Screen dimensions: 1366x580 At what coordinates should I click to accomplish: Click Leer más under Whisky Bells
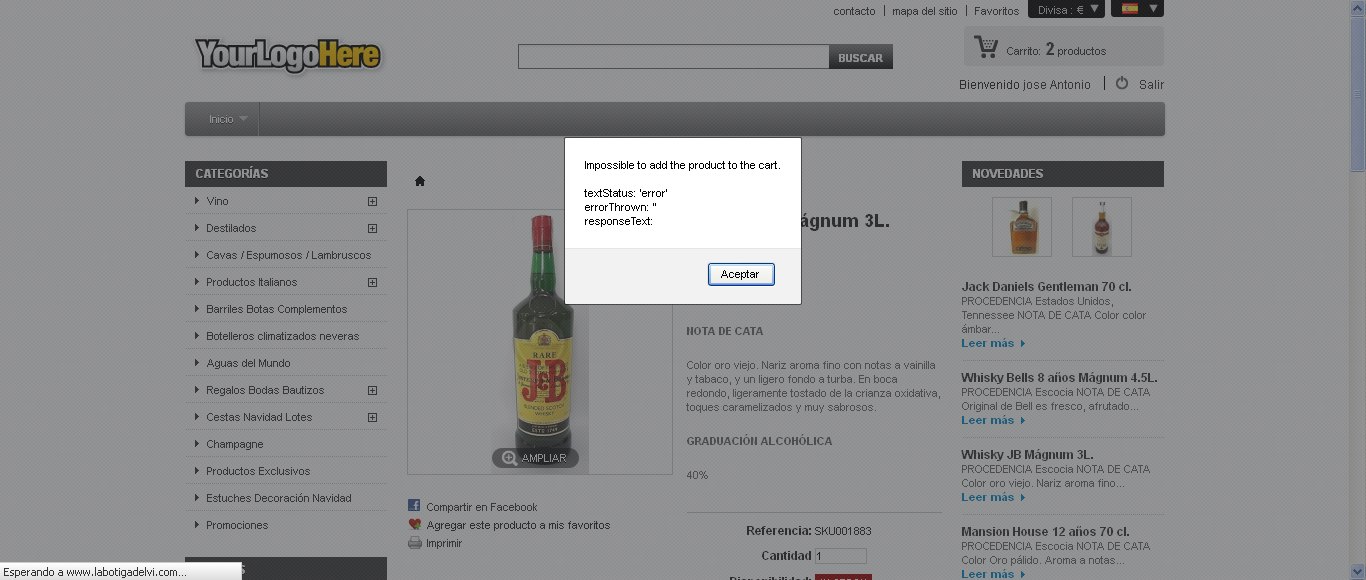pos(993,420)
